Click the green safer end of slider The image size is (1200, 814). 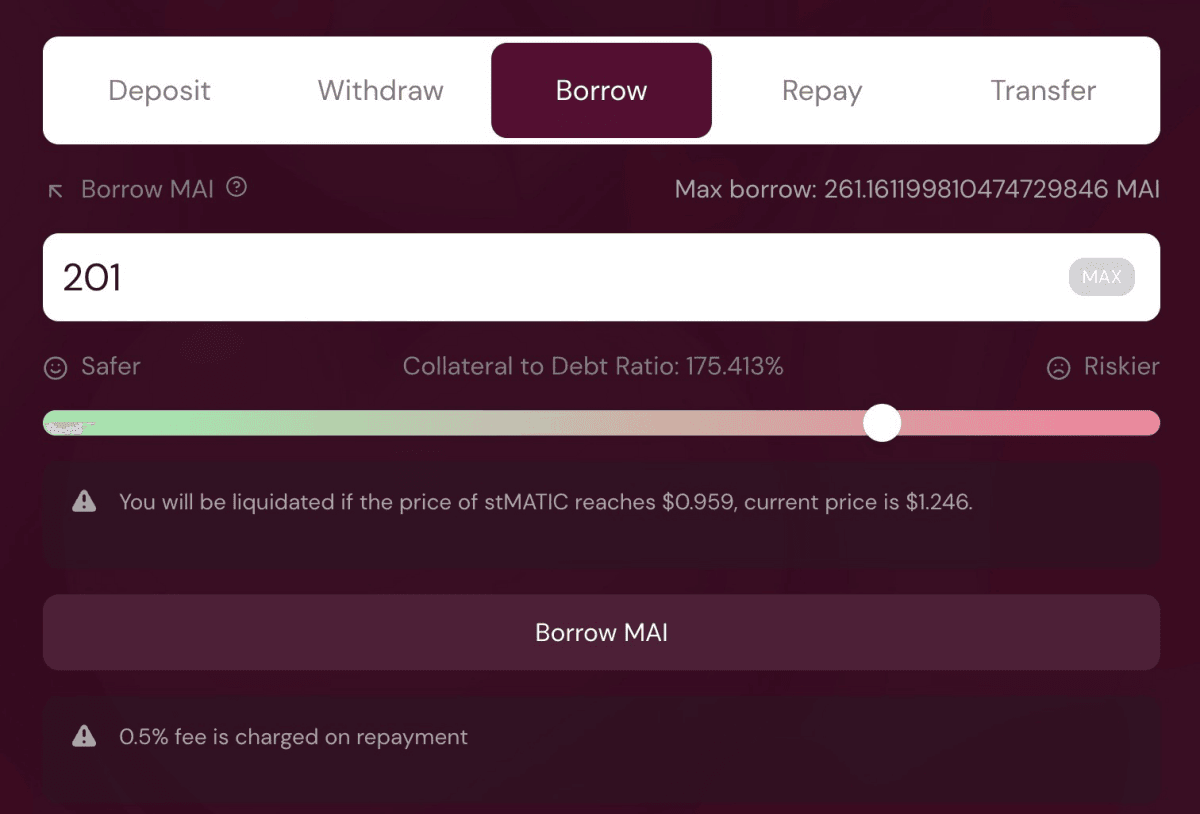tap(70, 423)
